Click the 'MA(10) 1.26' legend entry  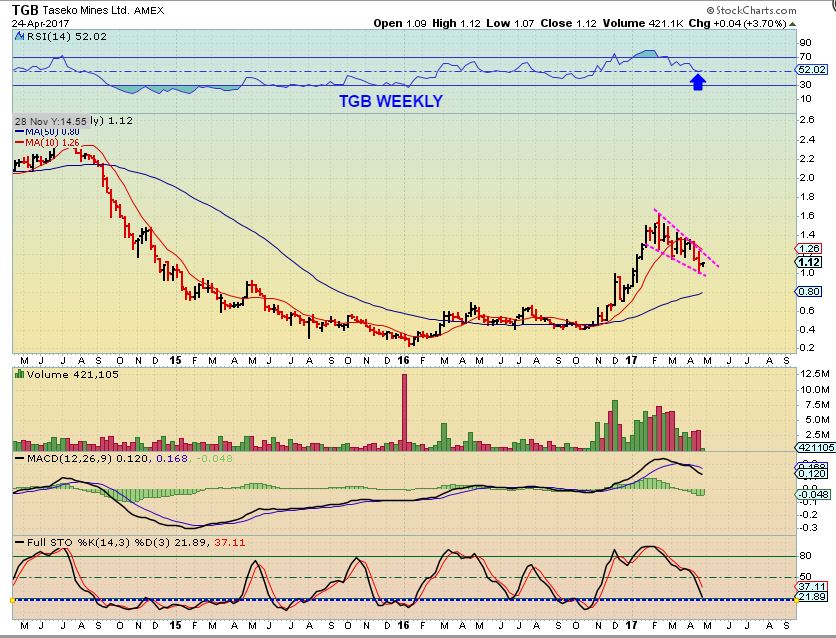click(x=47, y=142)
